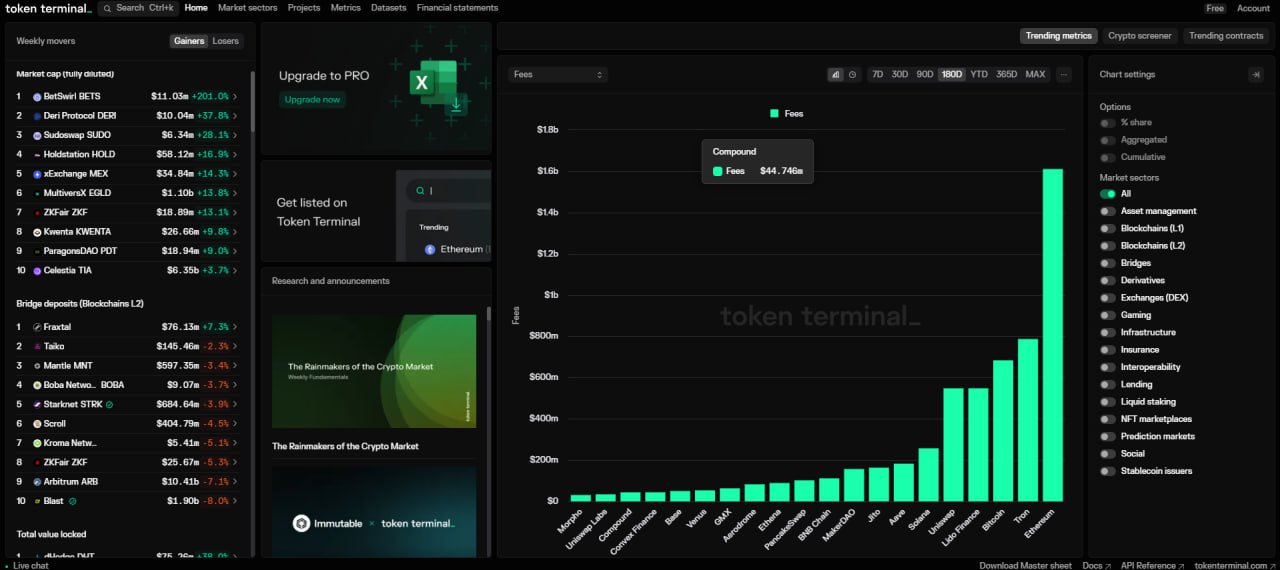Toggle Blockchains (L1) sector filter

point(1107,228)
